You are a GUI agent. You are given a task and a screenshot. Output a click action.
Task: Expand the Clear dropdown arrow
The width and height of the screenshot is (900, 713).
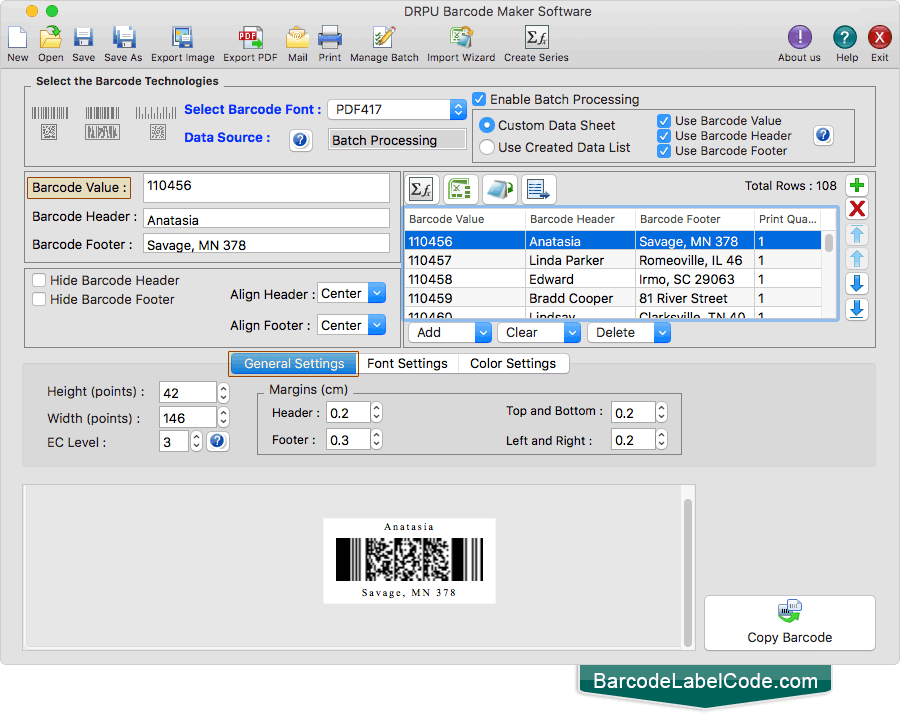click(572, 332)
